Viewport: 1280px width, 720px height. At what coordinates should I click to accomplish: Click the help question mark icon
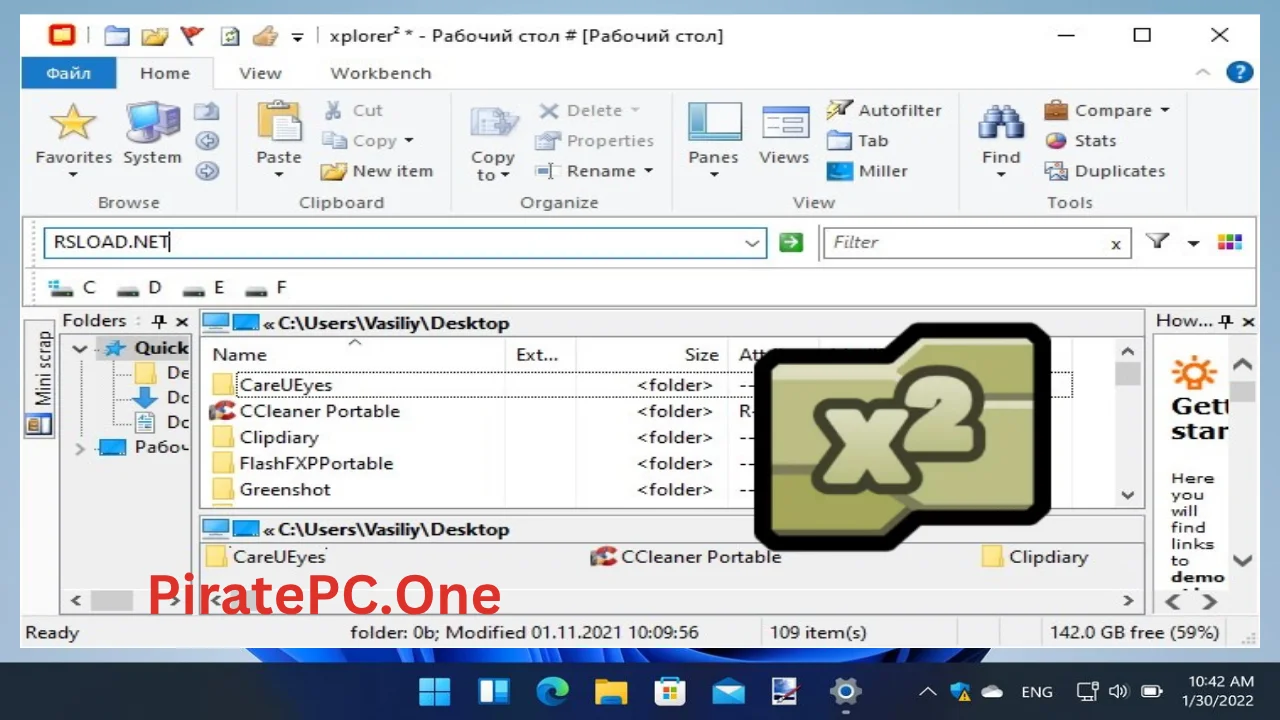(x=1240, y=72)
